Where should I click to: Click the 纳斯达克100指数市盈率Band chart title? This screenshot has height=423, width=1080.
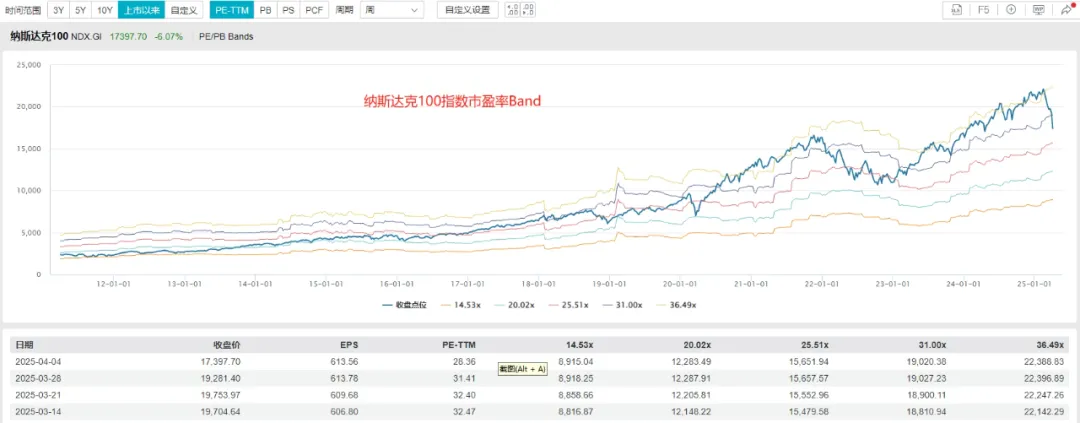(453, 101)
